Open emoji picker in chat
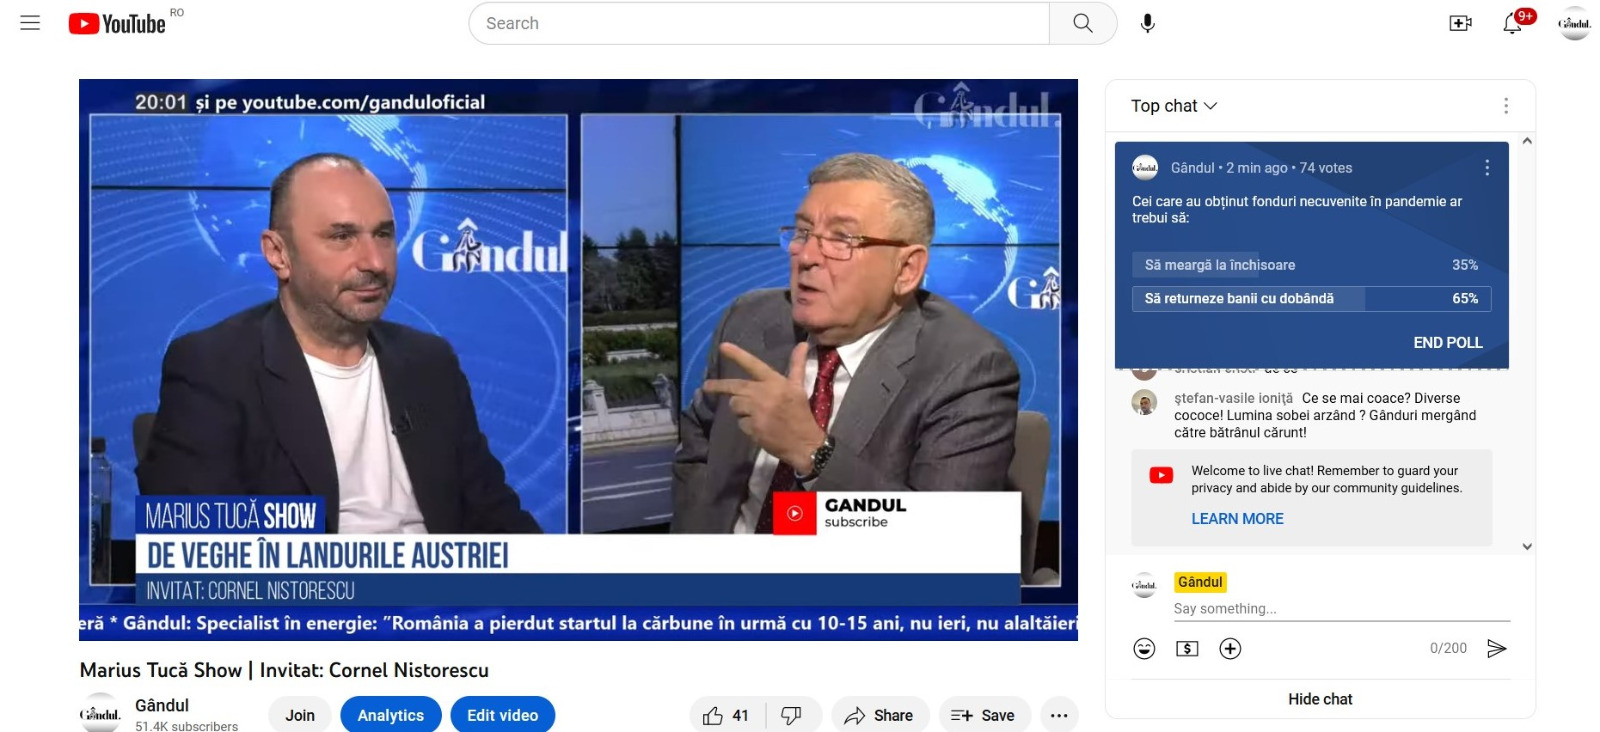Viewport: 1600px width, 732px height. tap(1144, 649)
